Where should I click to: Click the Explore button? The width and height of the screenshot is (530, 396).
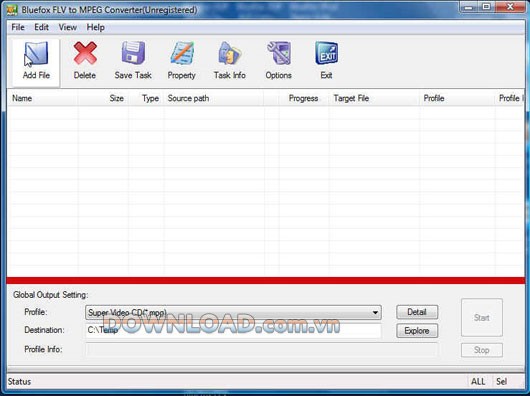pyautogui.click(x=417, y=331)
